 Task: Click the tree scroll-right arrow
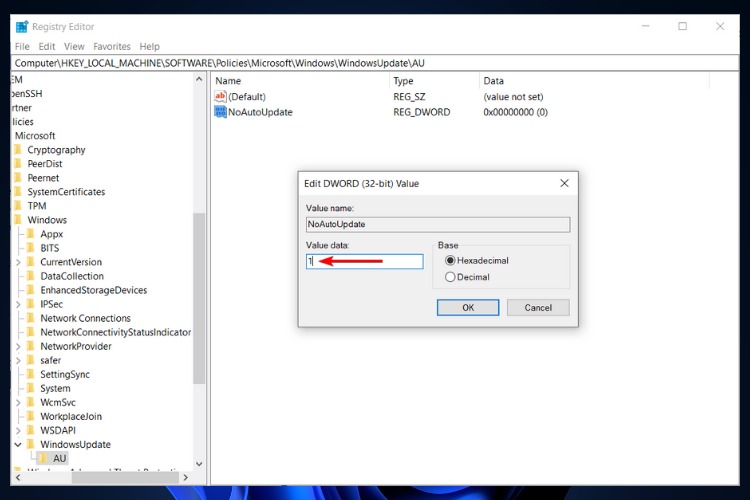186,478
